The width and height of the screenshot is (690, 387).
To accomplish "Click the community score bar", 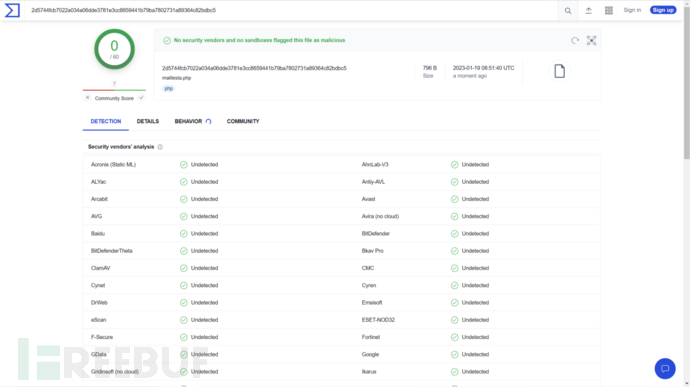I will pos(114,90).
